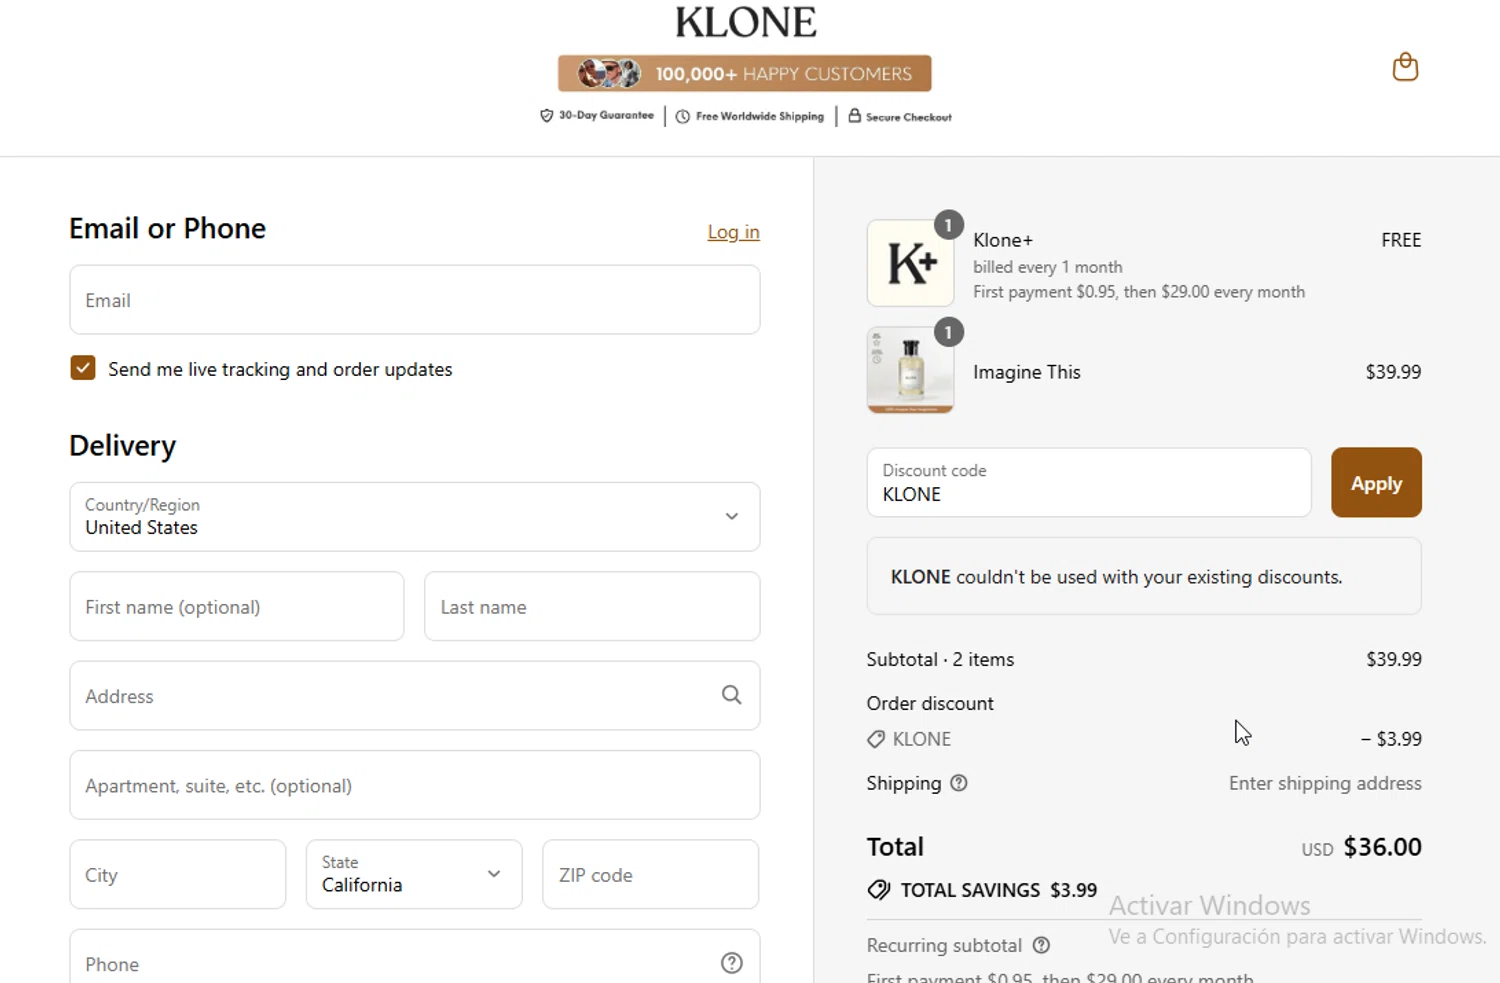
Task: Click the Phone field help icon
Action: pyautogui.click(x=731, y=962)
